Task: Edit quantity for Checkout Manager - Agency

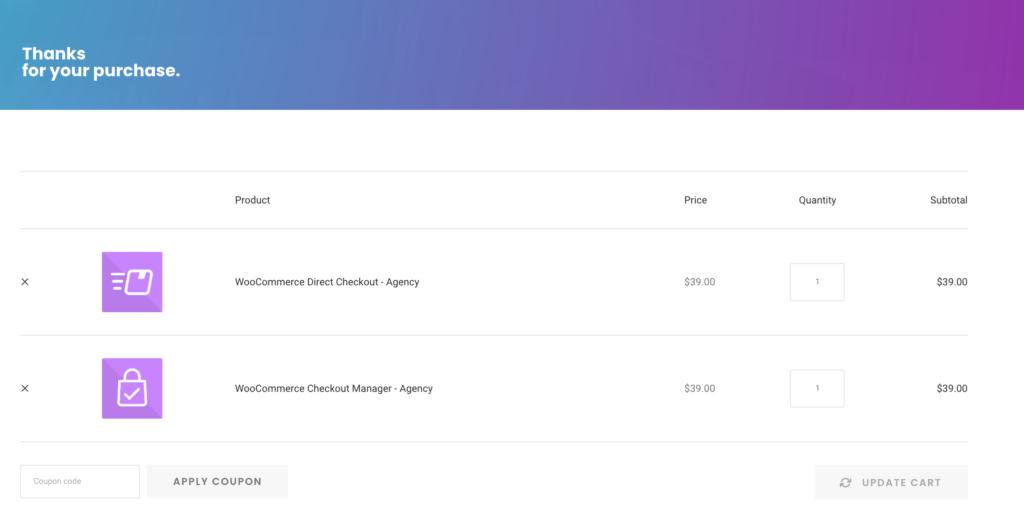Action: click(817, 388)
